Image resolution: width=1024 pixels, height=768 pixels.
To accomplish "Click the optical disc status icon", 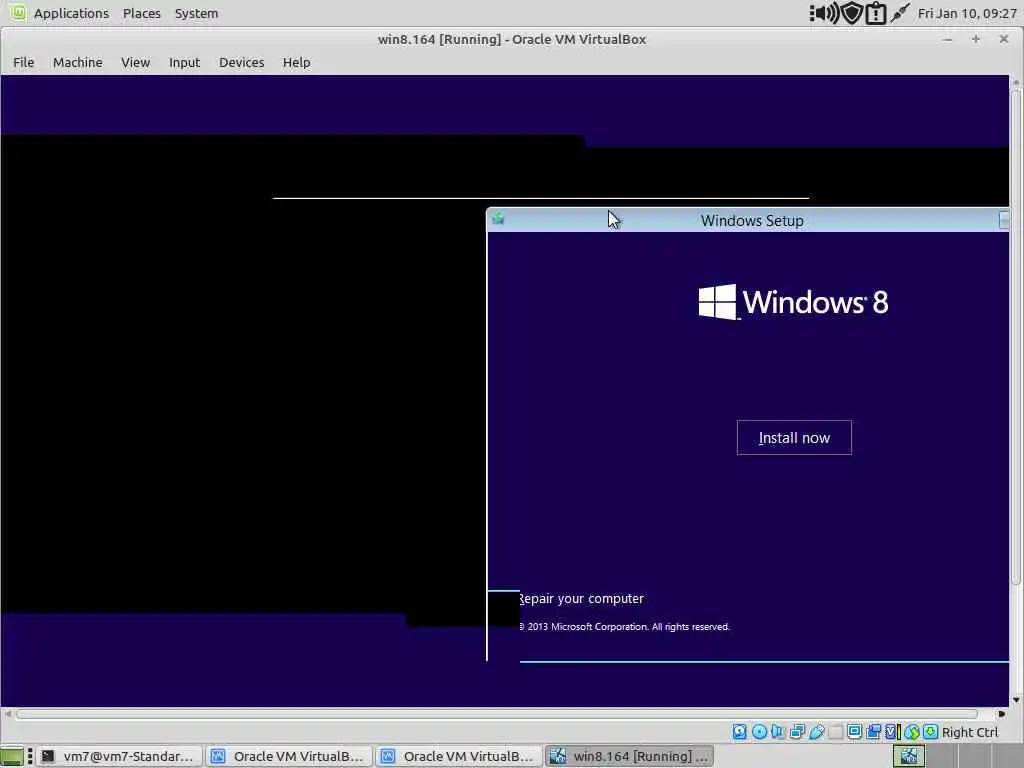I will (760, 732).
